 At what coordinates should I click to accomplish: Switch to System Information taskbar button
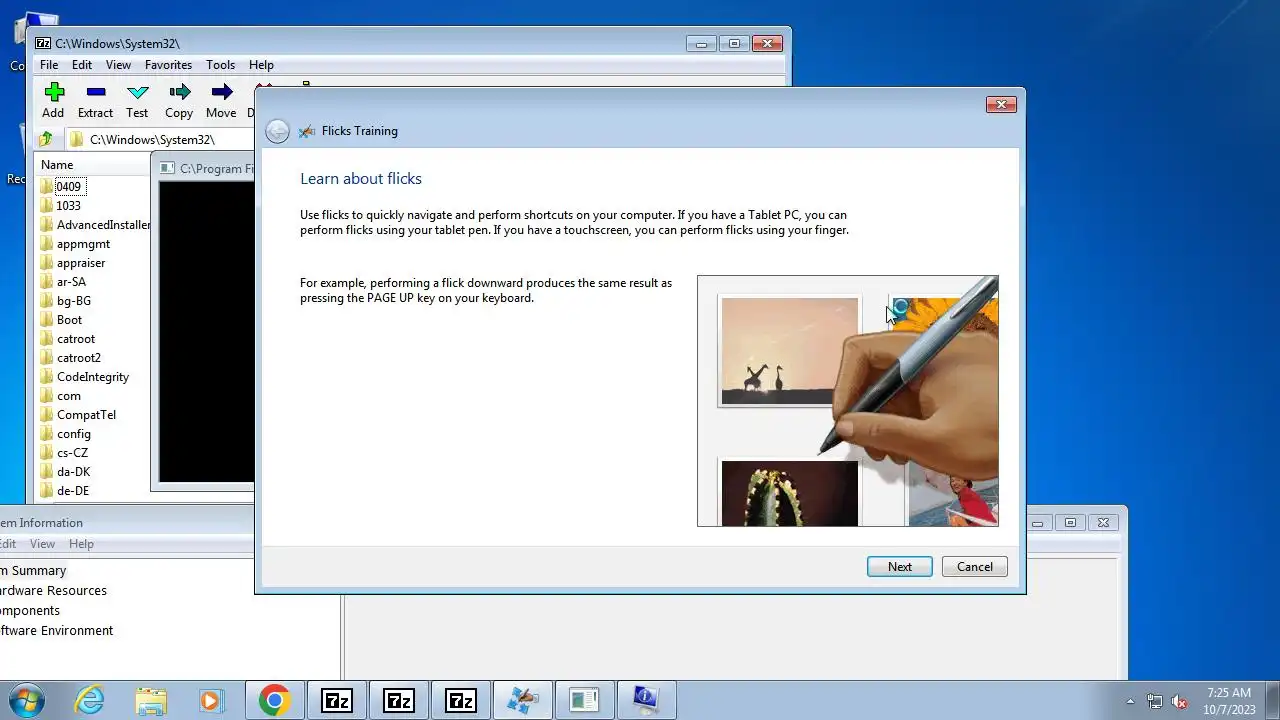647,700
